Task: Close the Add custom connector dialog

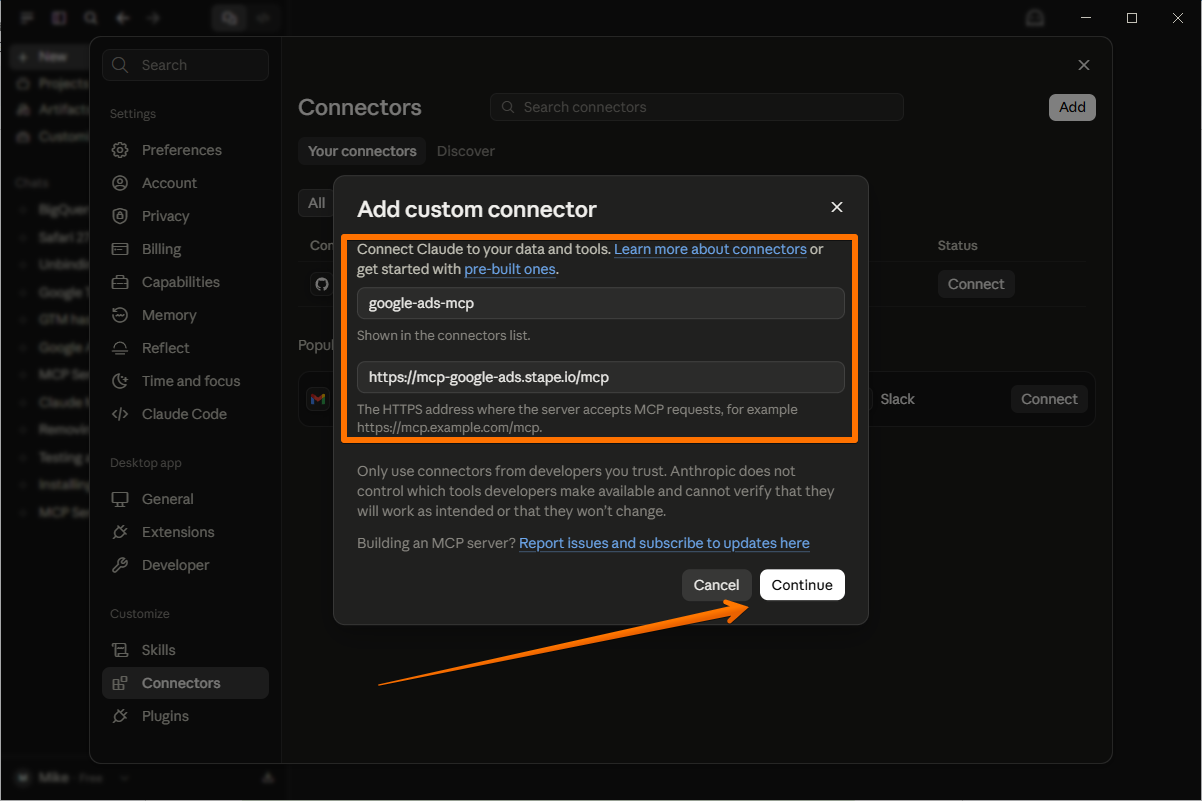Action: 837,207
